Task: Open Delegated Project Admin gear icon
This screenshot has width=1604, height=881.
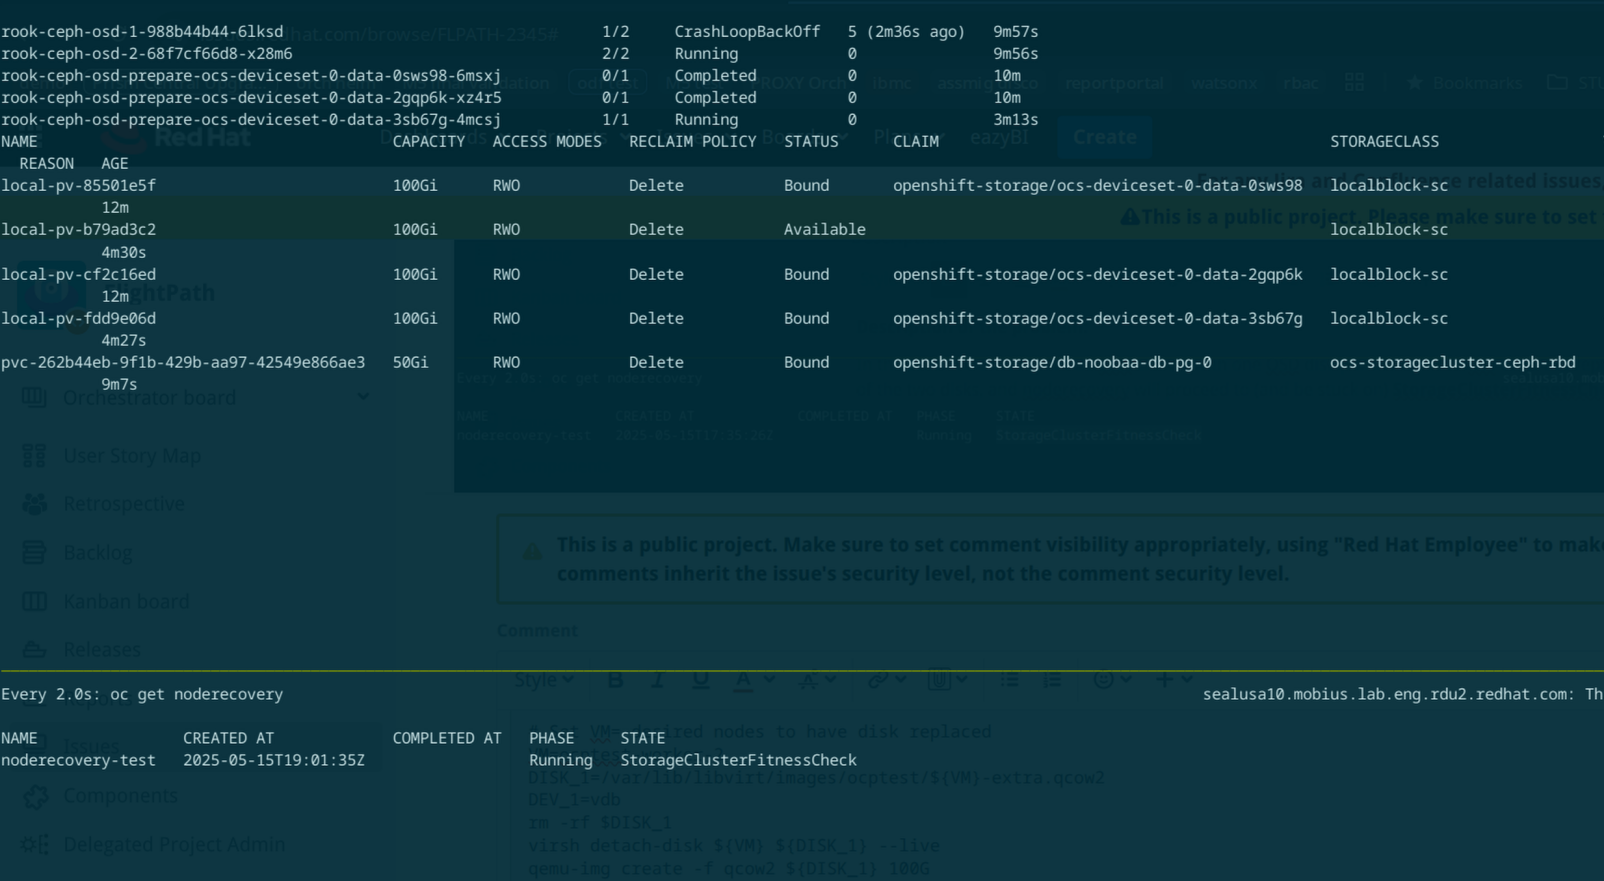Action: (34, 845)
